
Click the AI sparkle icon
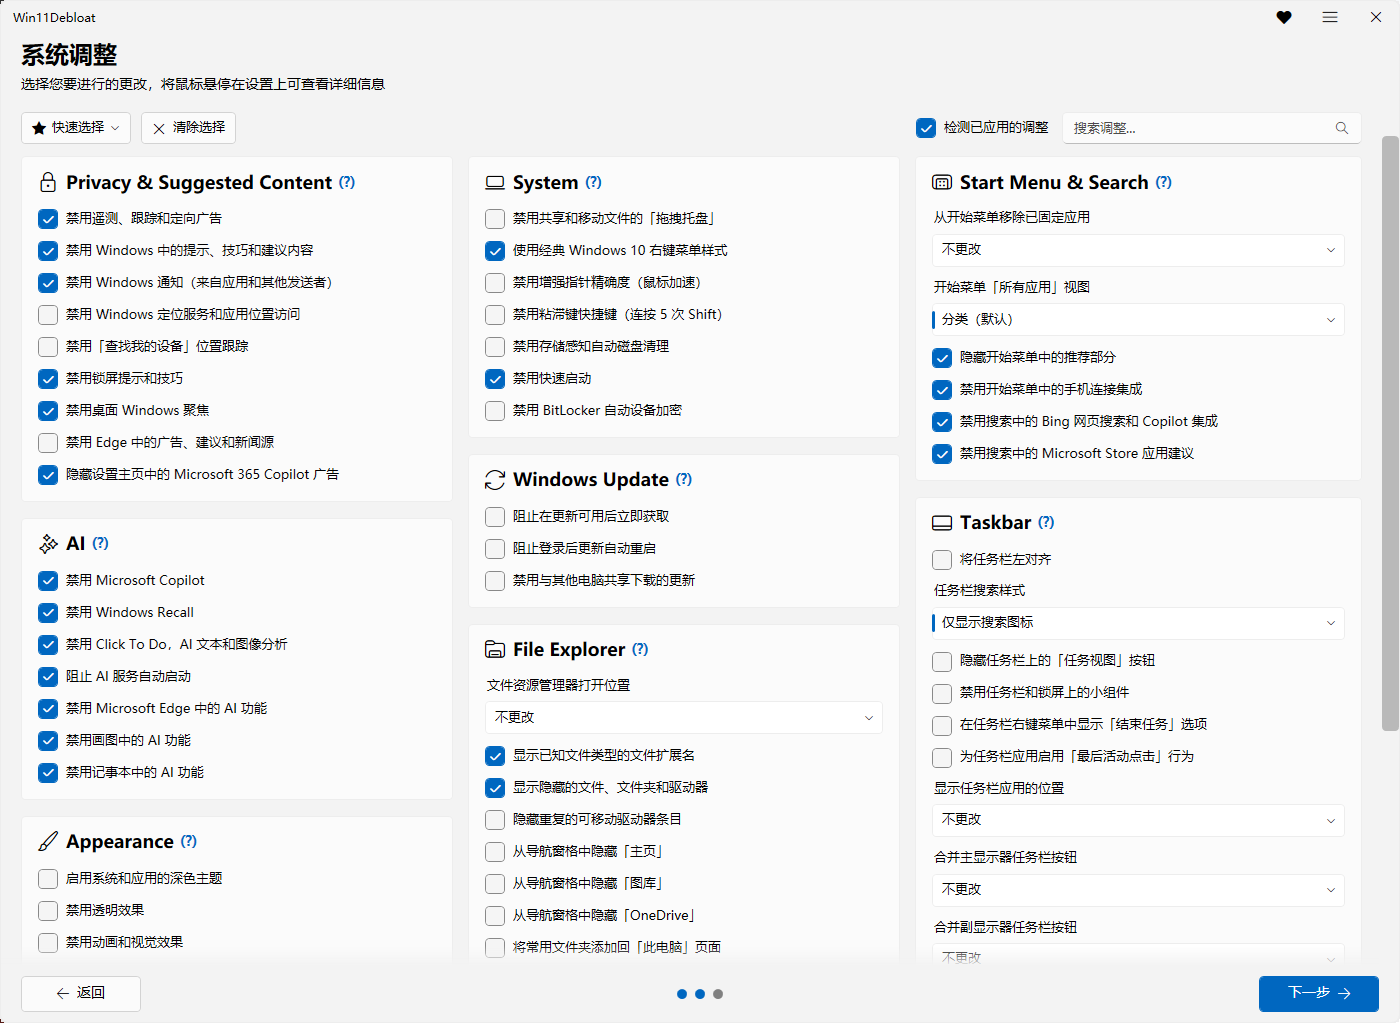point(48,543)
